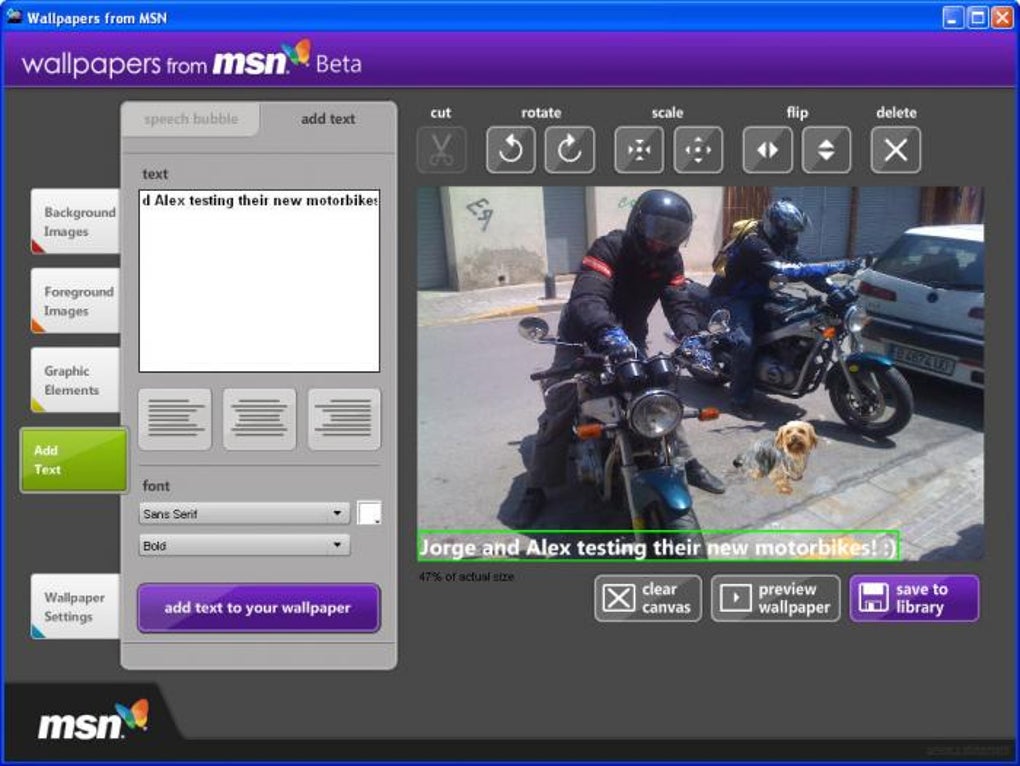
Task: Open the Foreground Images section
Action: [x=75, y=300]
